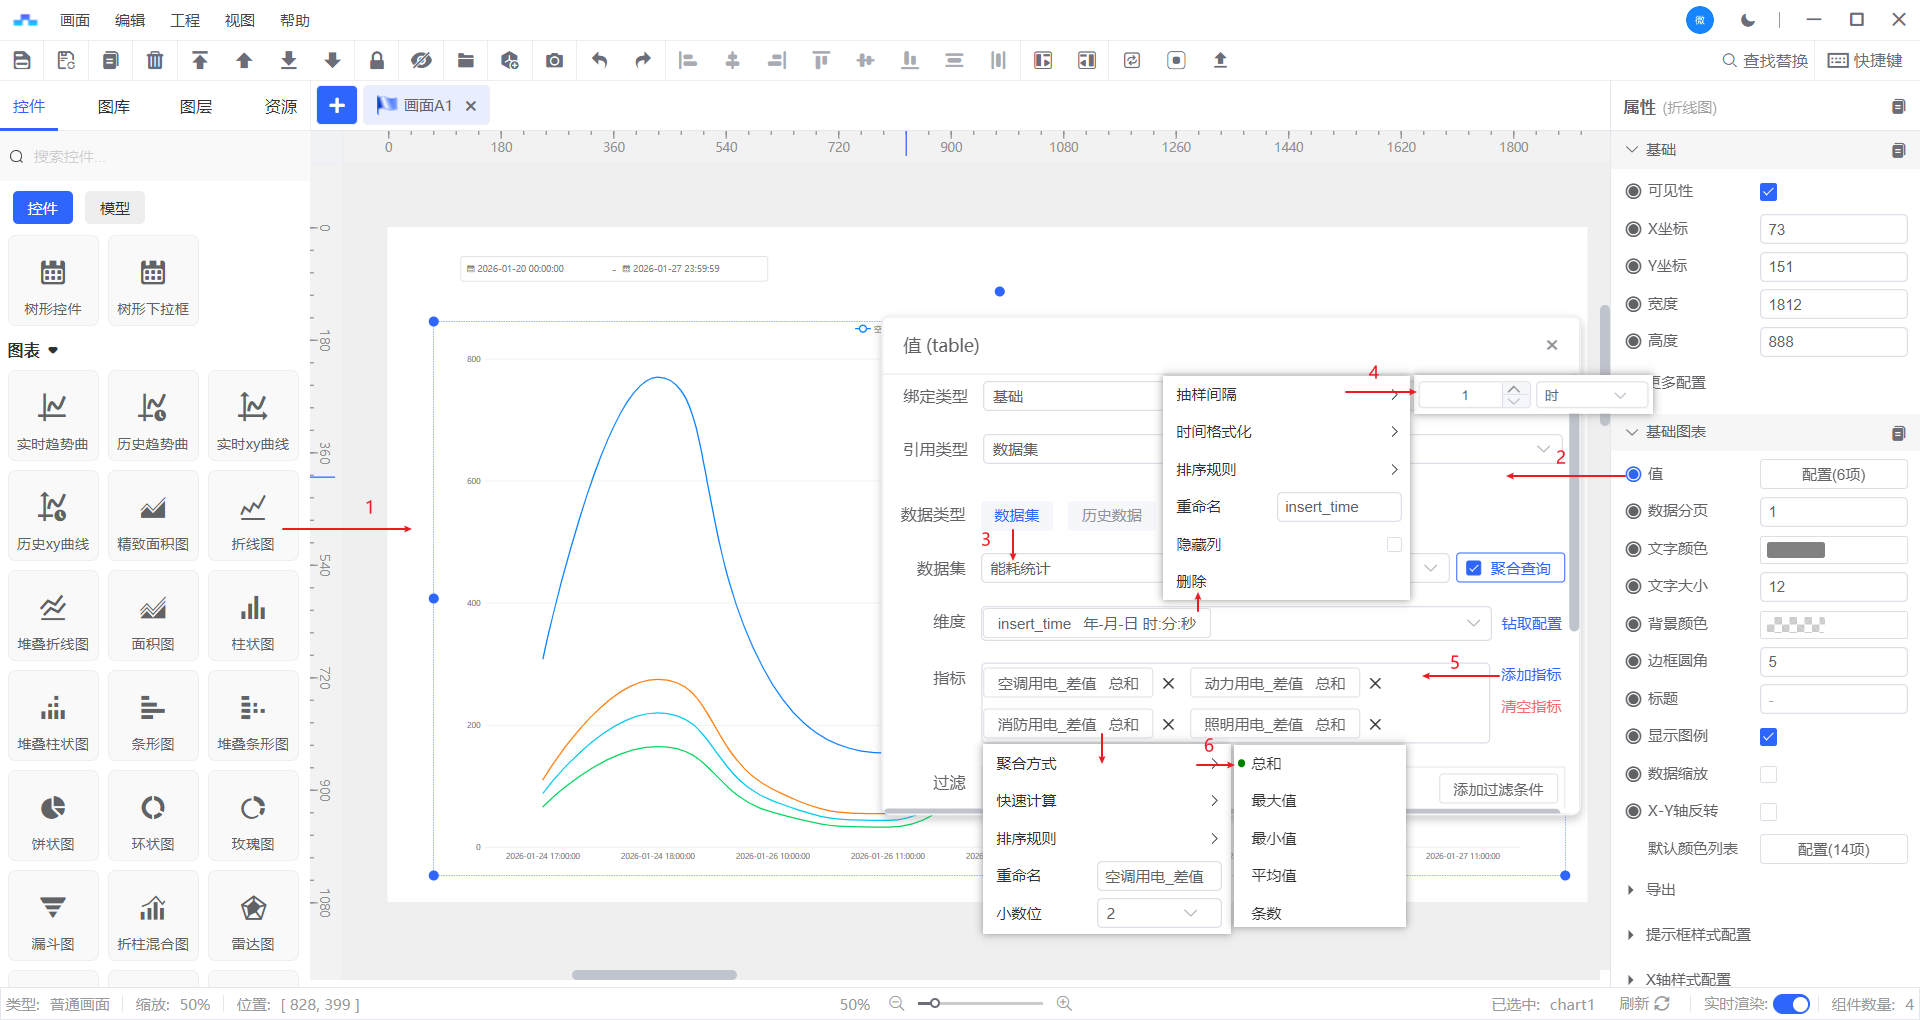The image size is (1920, 1020).
Task: Click the undo arrow in toolbar
Action: (599, 61)
